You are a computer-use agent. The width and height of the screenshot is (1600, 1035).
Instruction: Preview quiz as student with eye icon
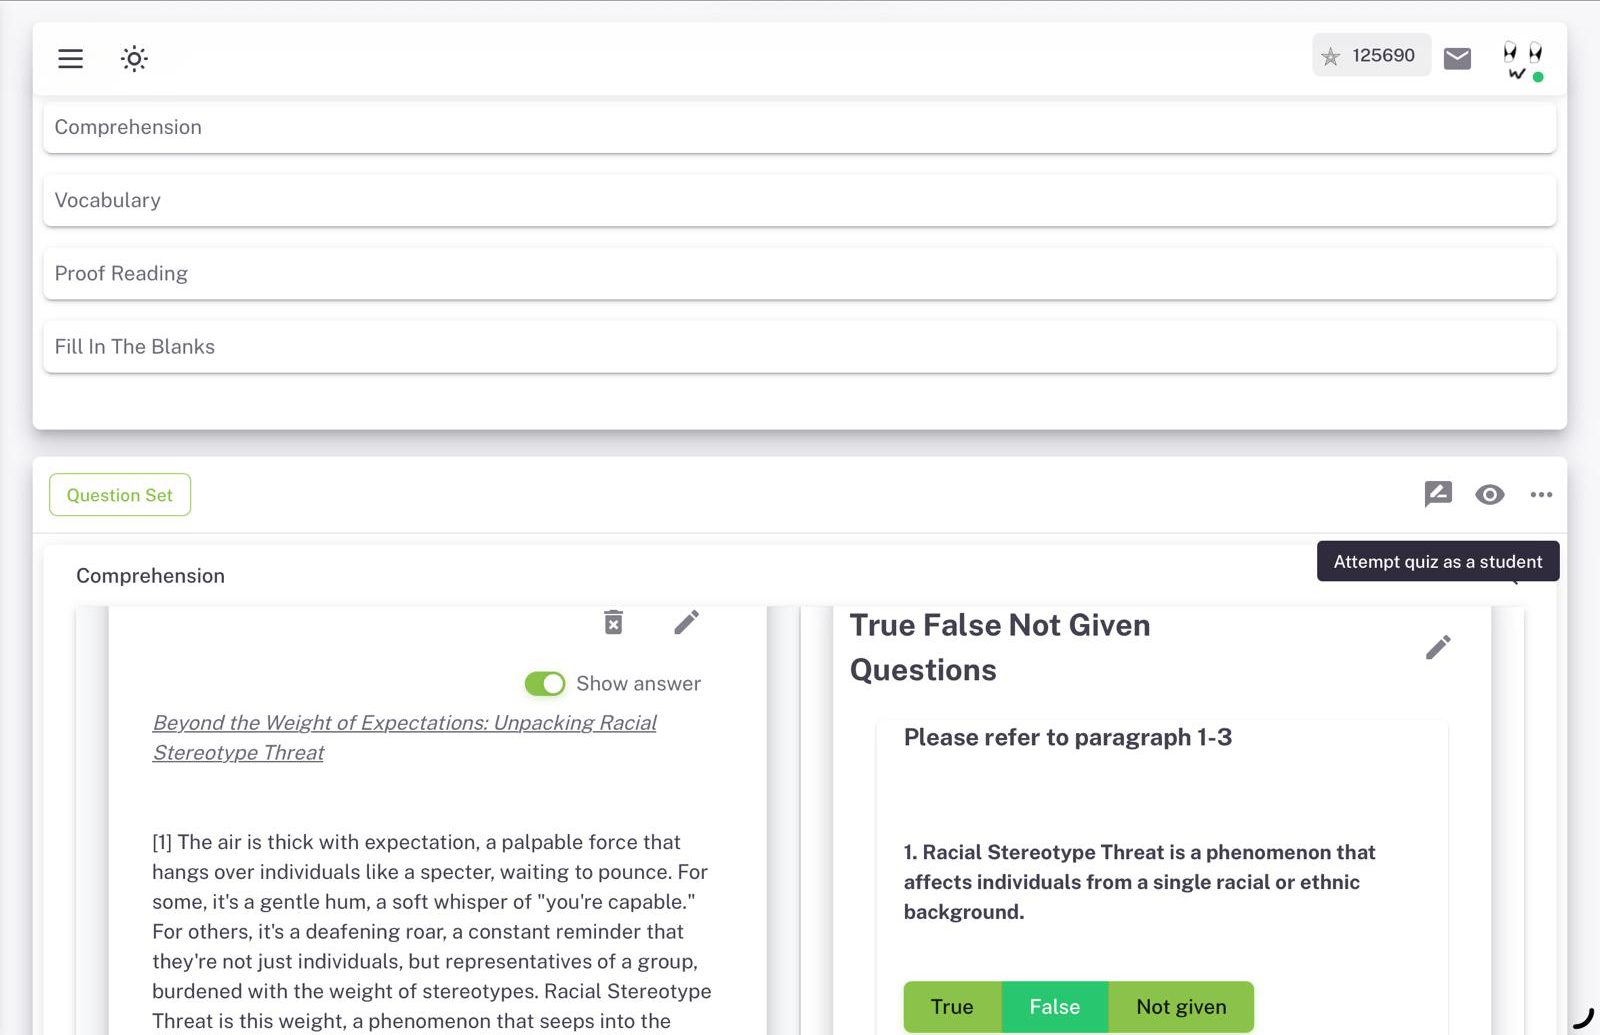(1490, 495)
